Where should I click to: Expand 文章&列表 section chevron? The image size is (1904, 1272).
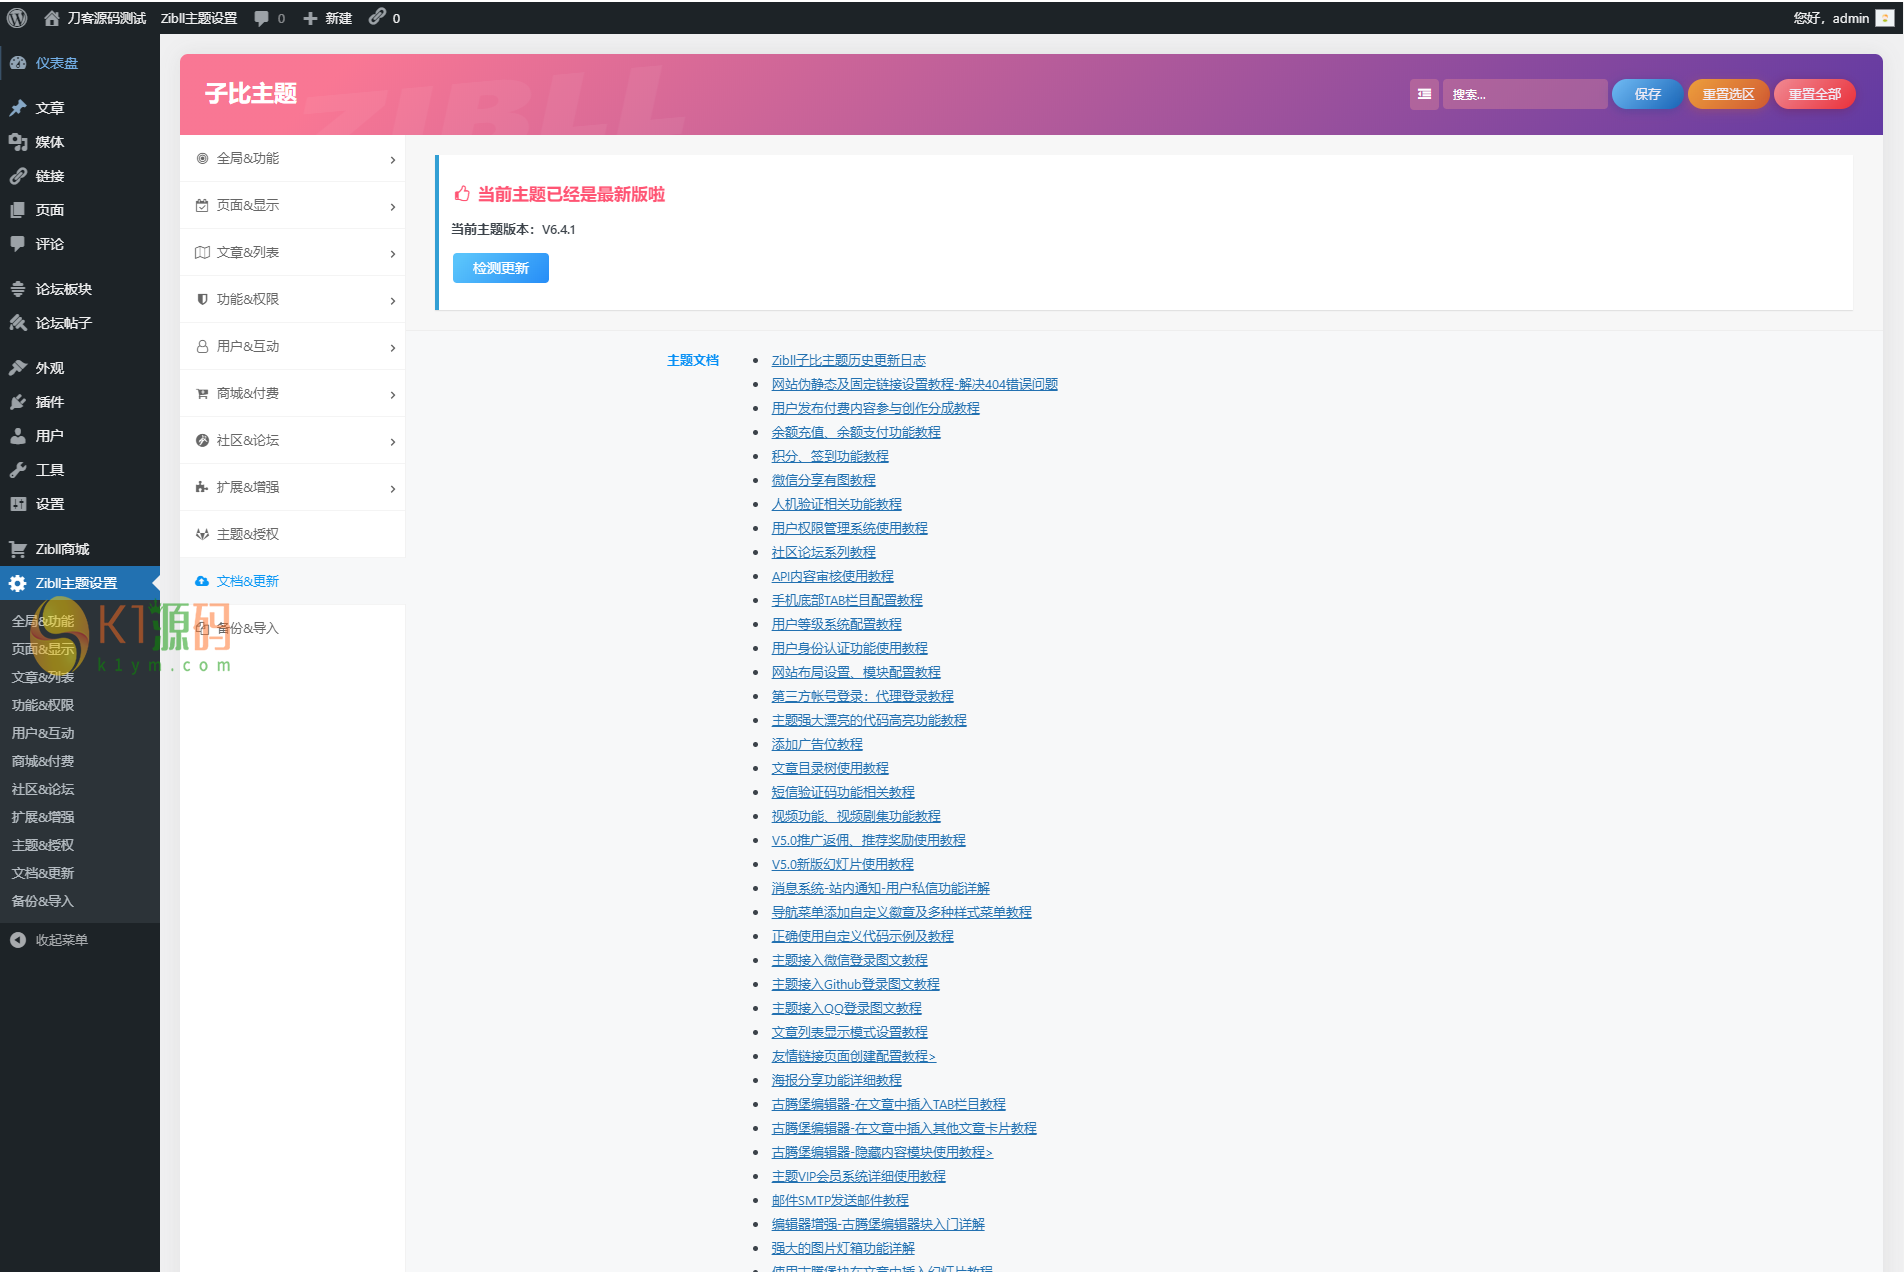pyautogui.click(x=393, y=254)
